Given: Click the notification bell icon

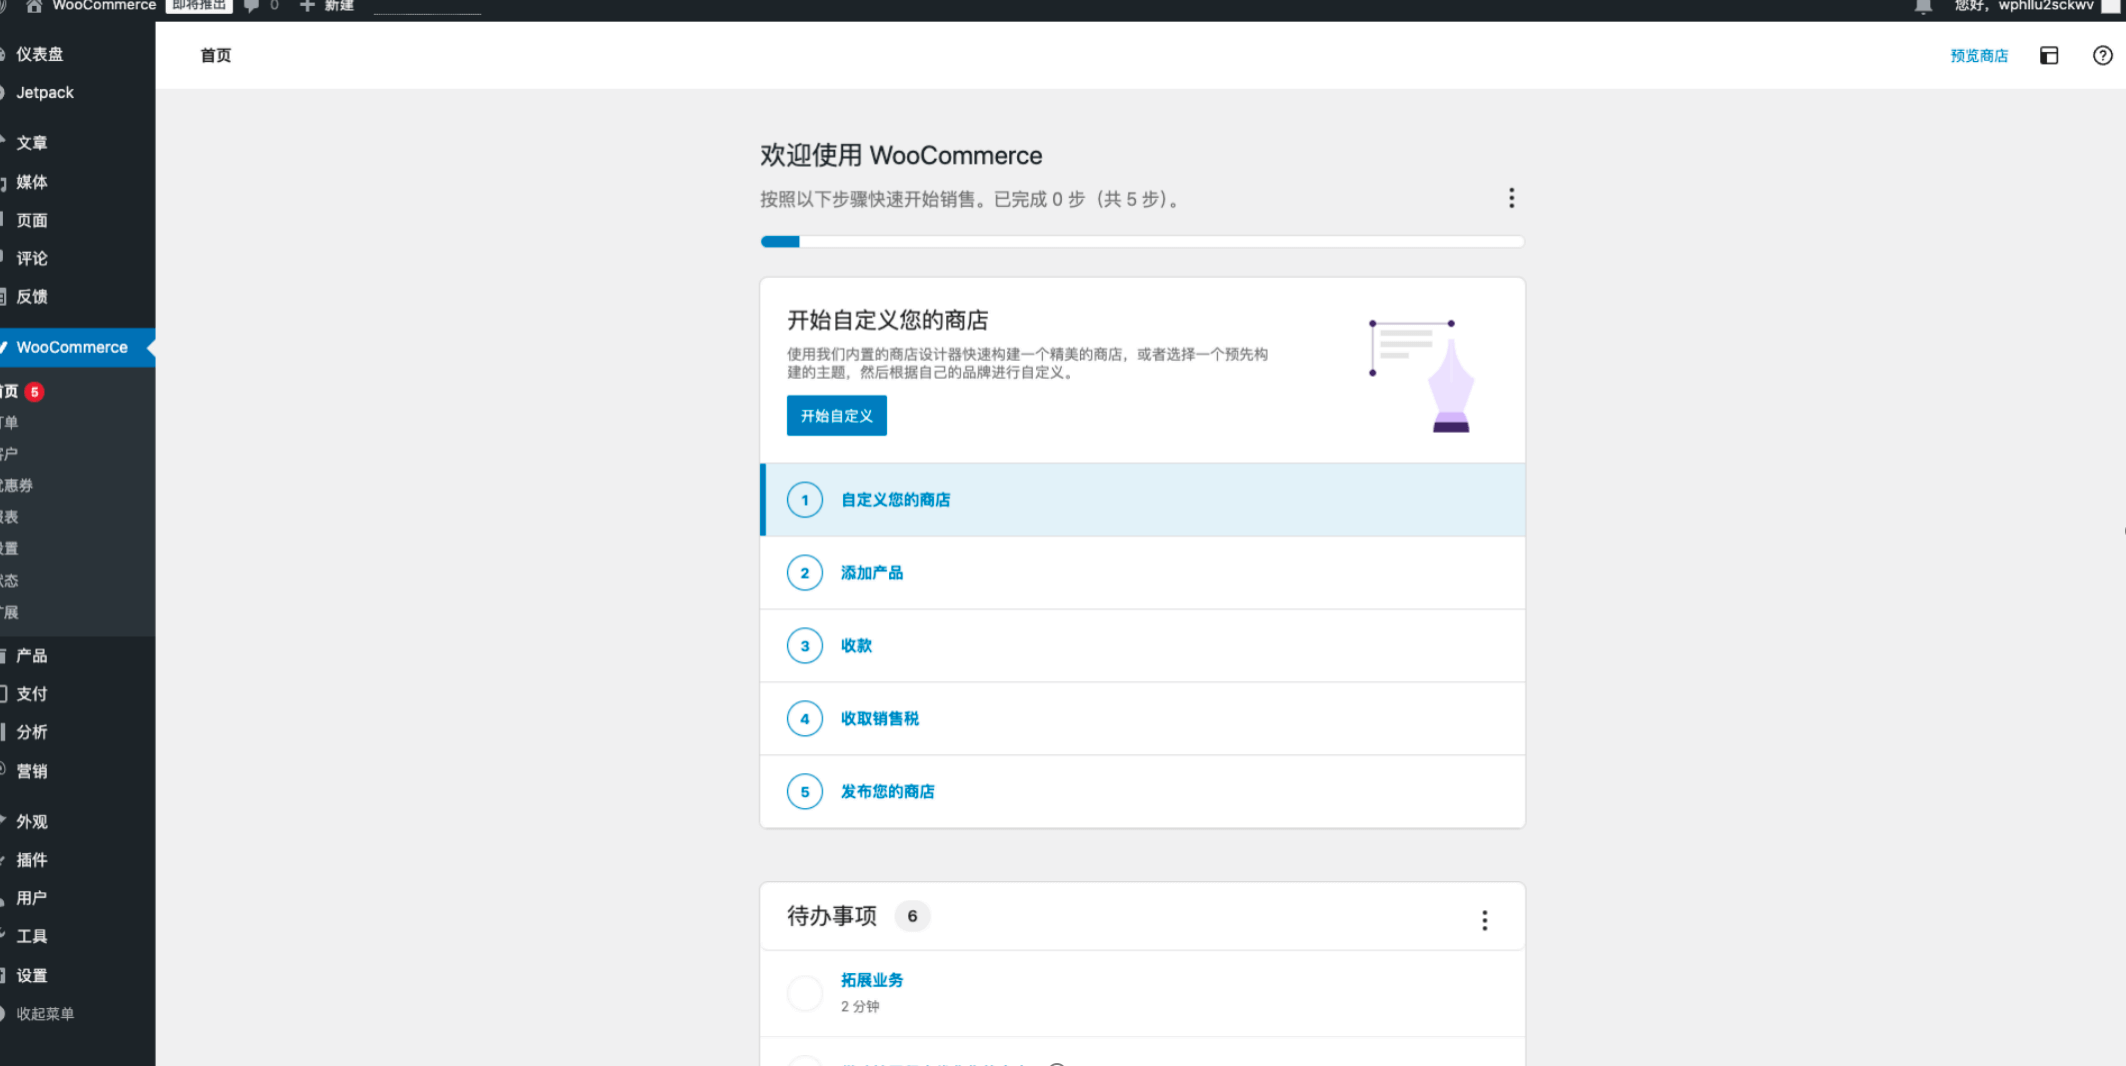Looking at the screenshot, I should point(1923,7).
